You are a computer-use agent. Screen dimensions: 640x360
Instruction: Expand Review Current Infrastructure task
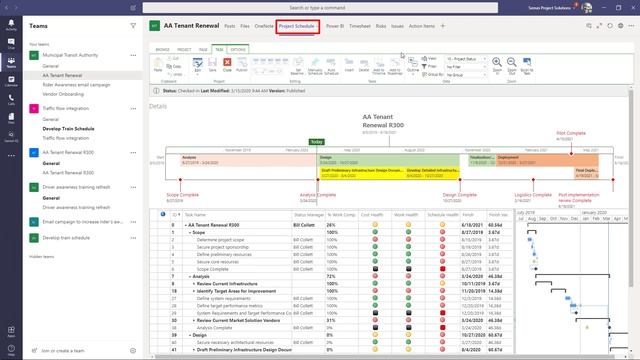194,284
